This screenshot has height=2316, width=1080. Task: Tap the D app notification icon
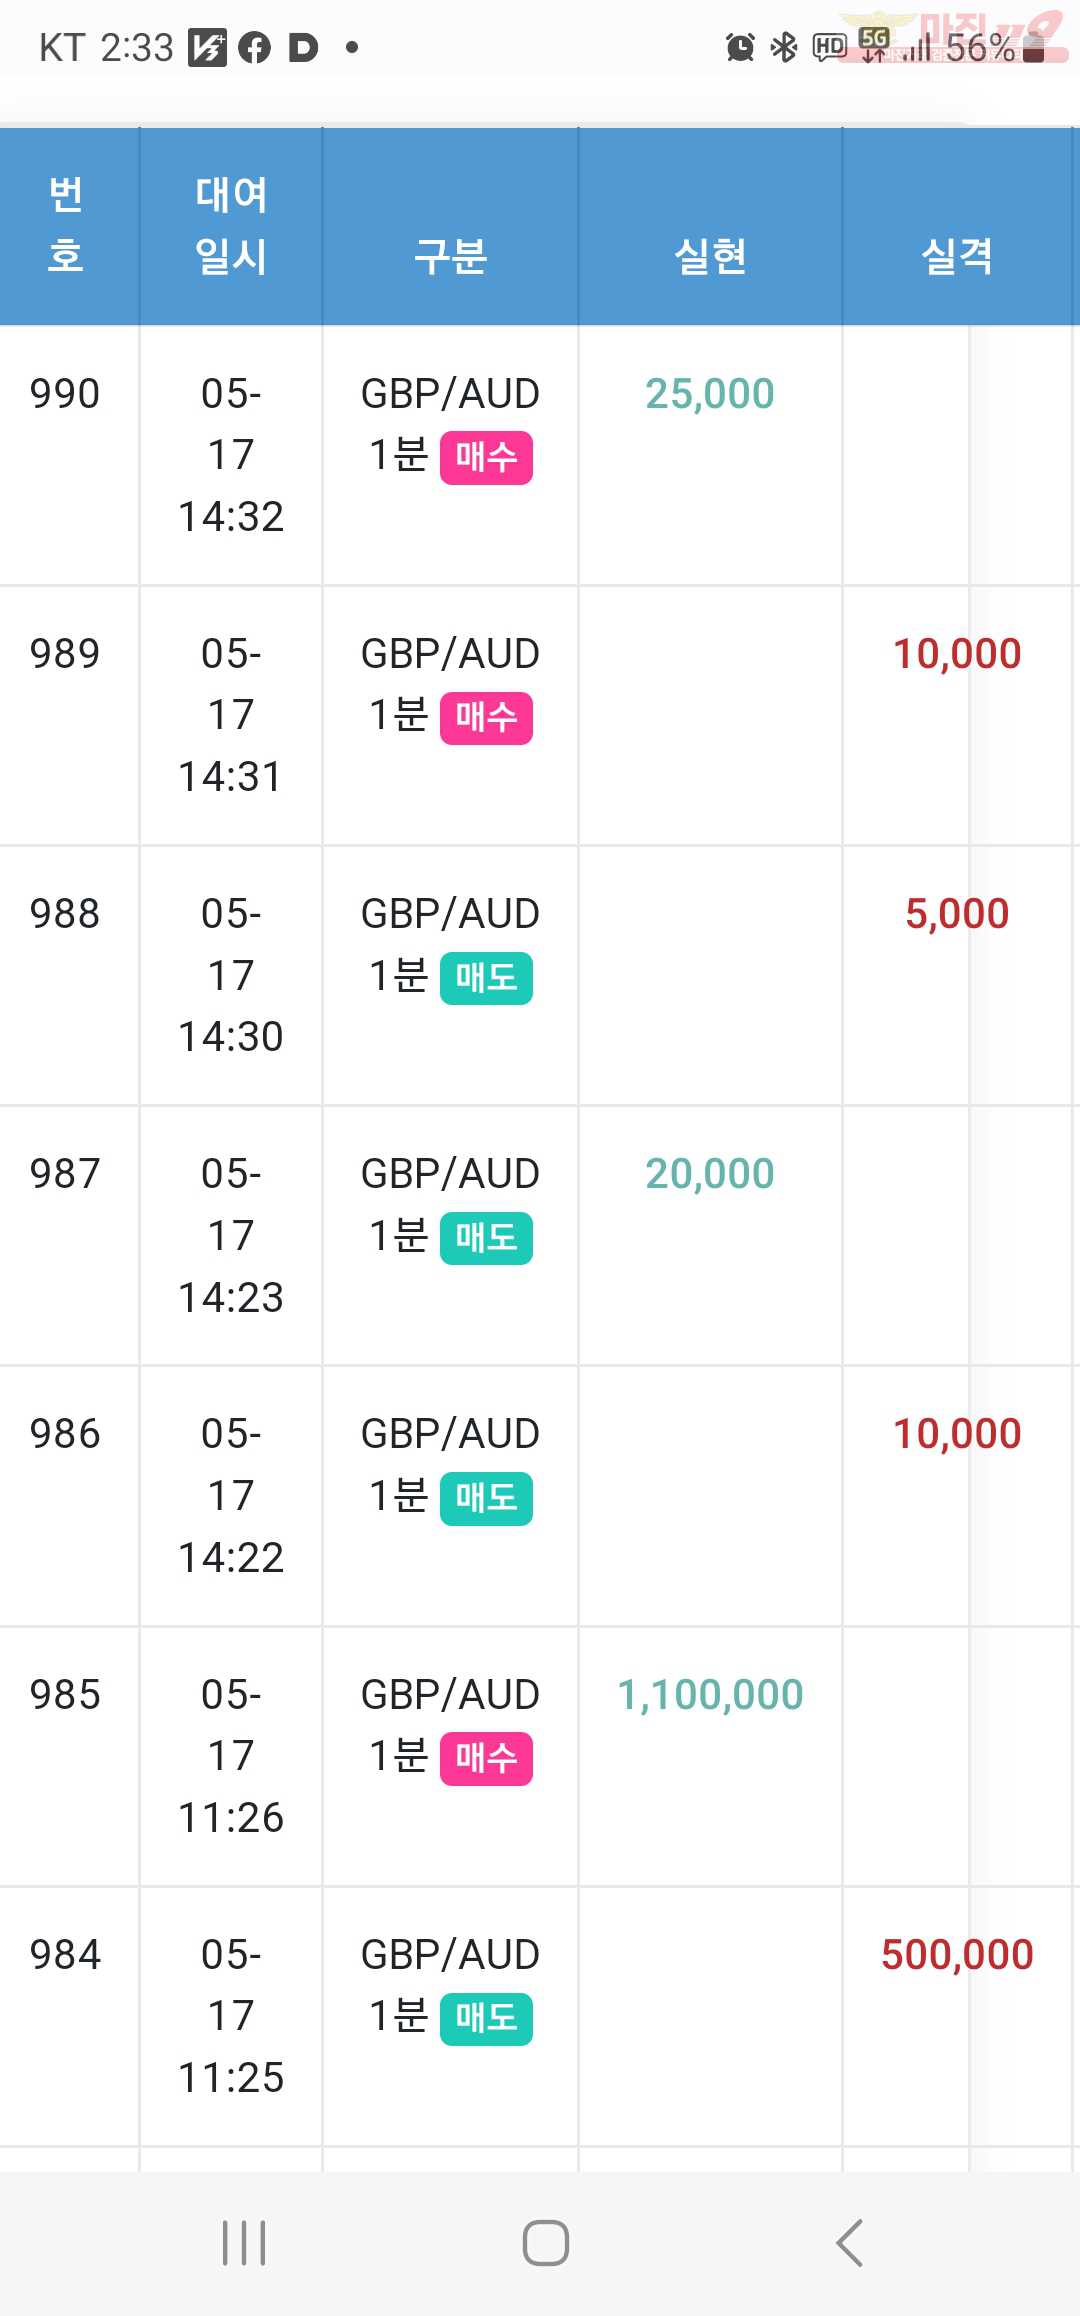tap(302, 47)
